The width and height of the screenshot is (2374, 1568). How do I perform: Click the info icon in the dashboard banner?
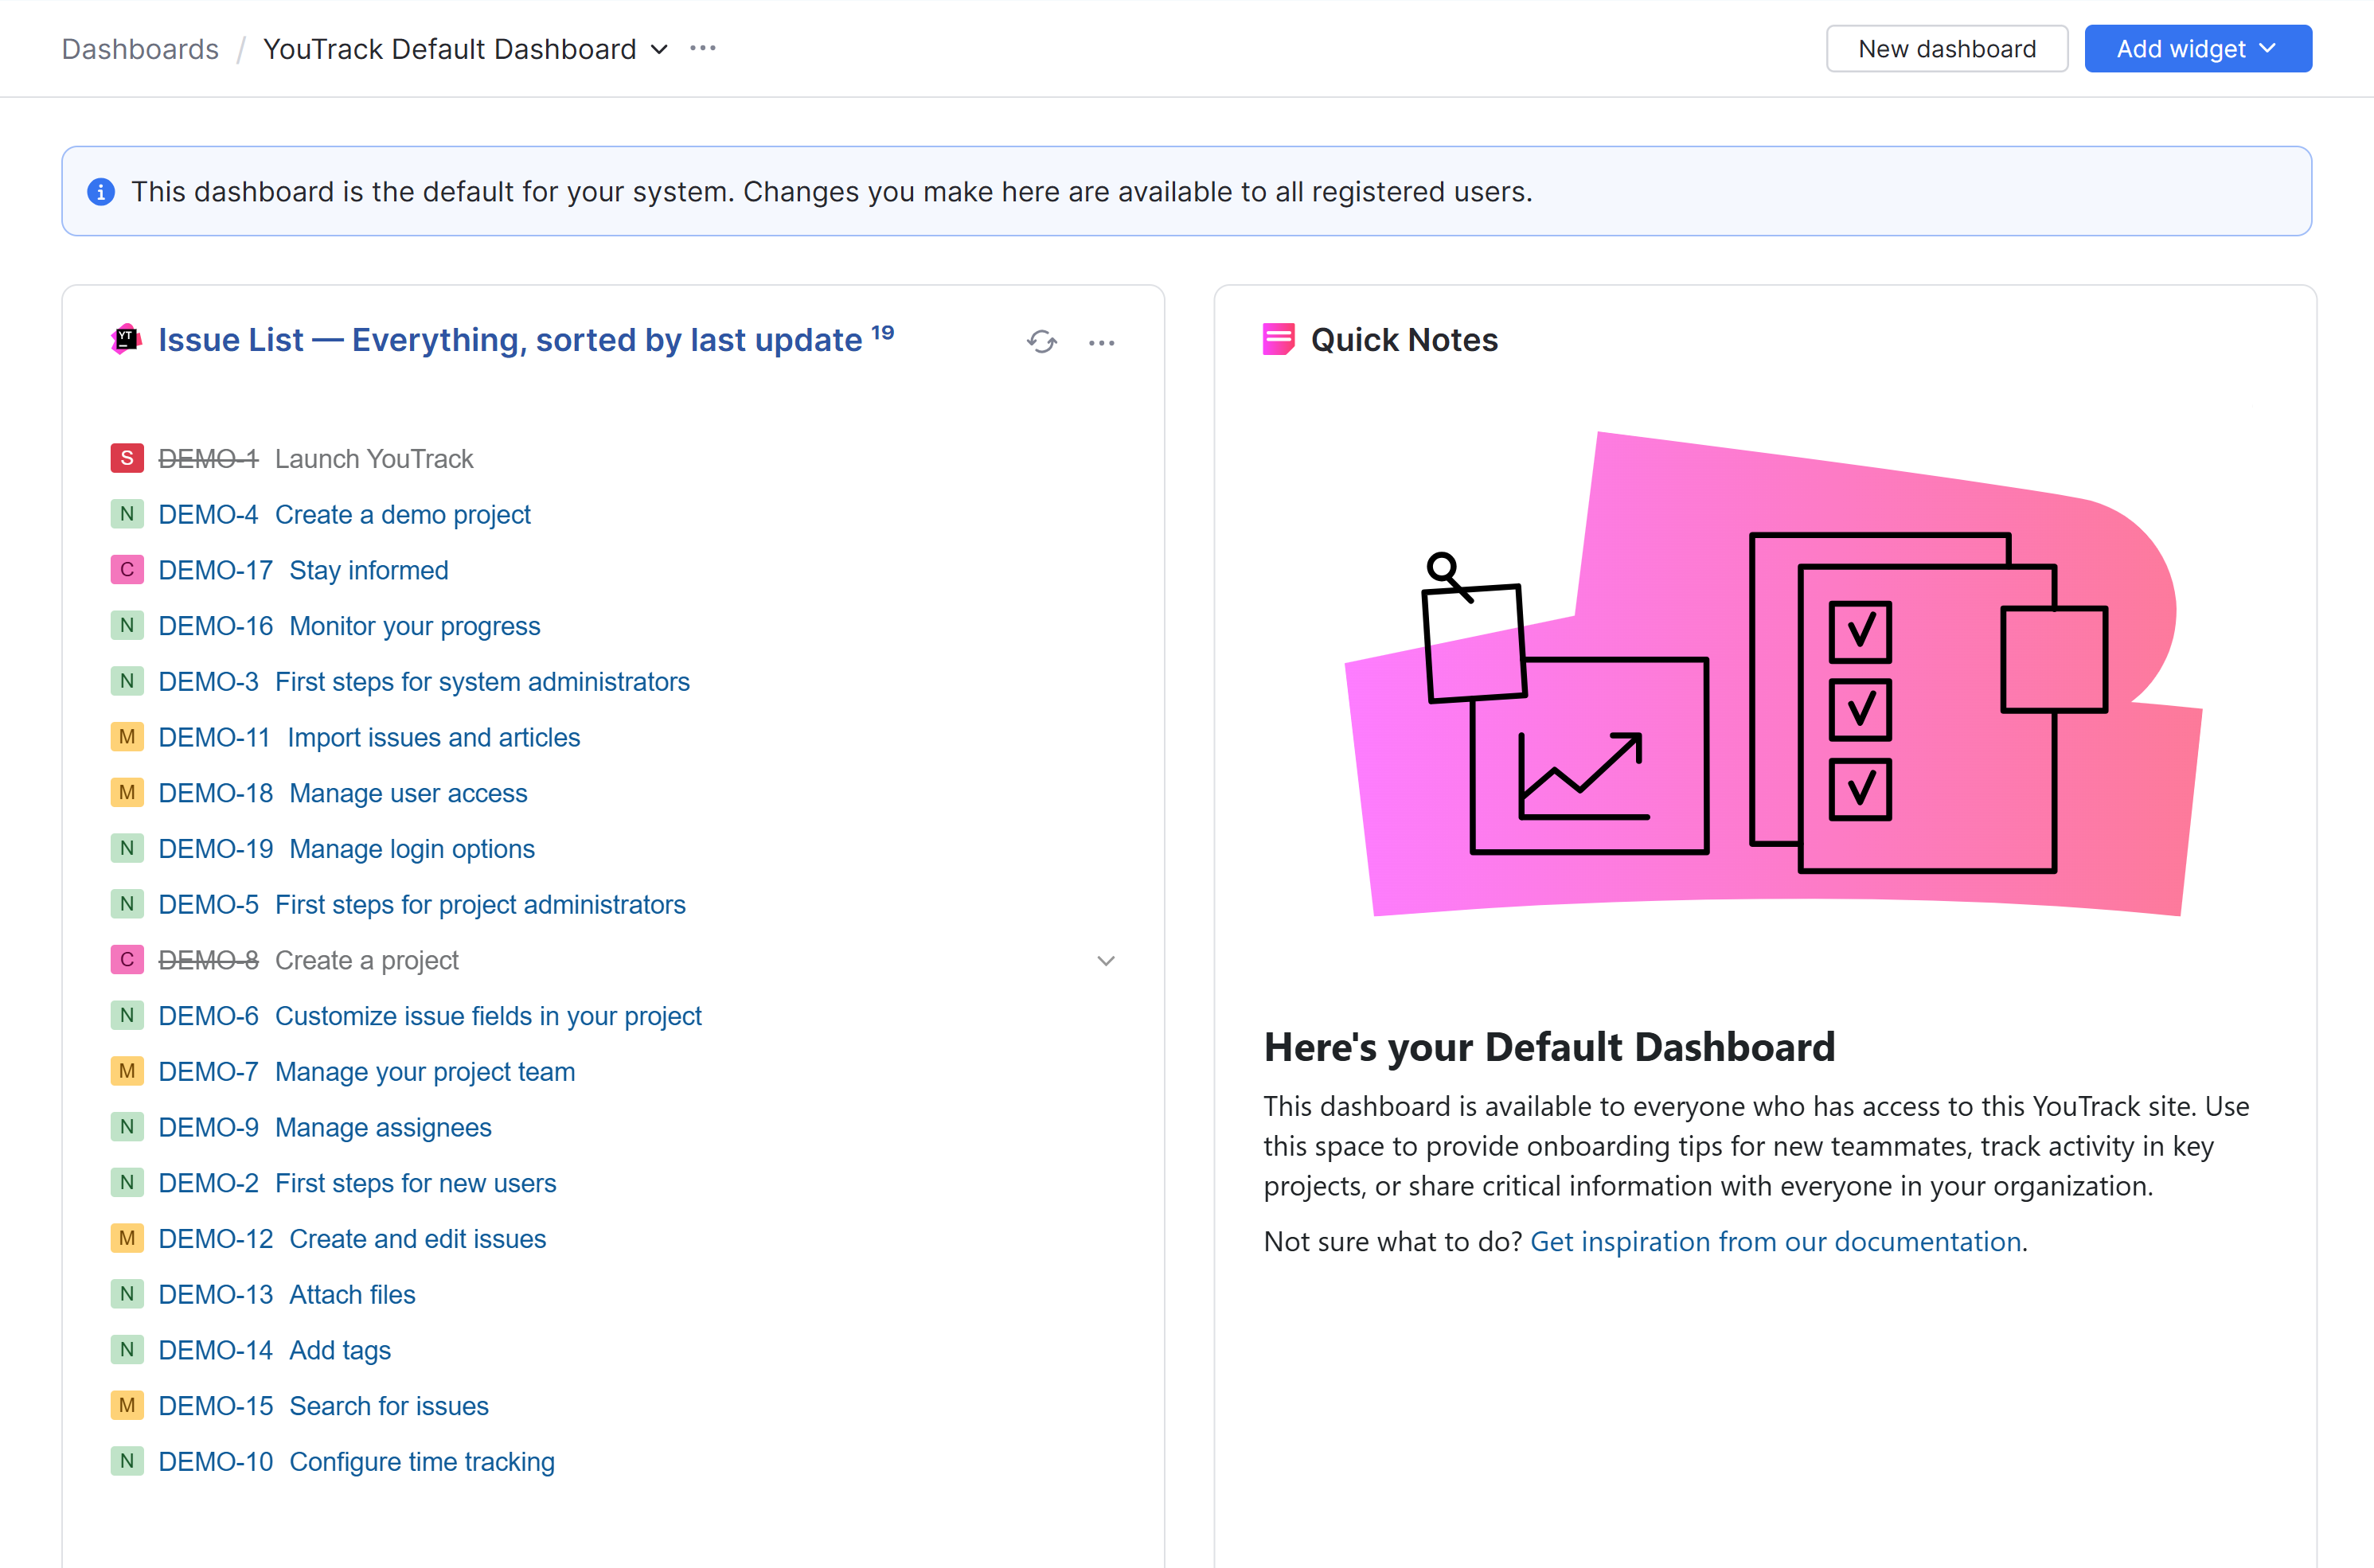(101, 191)
